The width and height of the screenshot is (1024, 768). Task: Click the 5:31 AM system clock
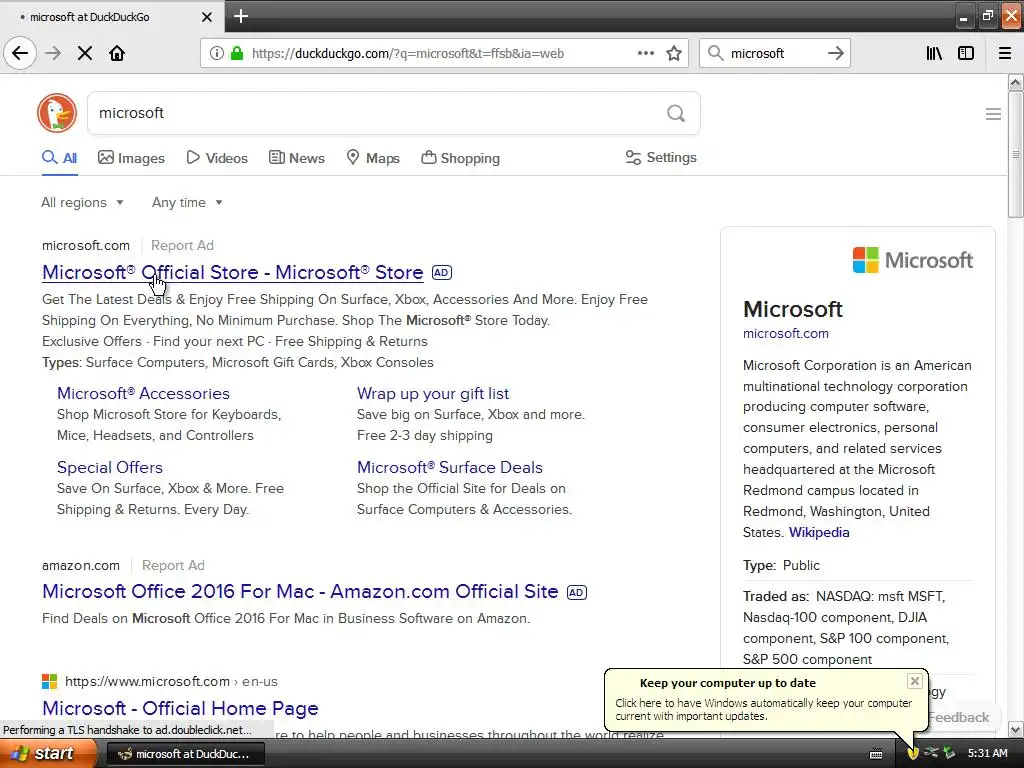[x=987, y=754]
